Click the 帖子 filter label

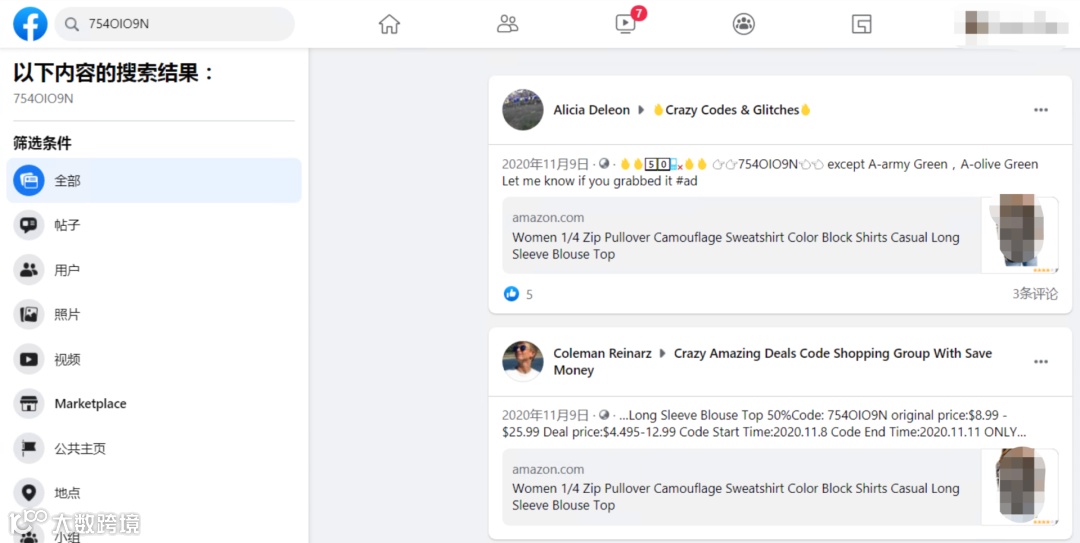68,225
